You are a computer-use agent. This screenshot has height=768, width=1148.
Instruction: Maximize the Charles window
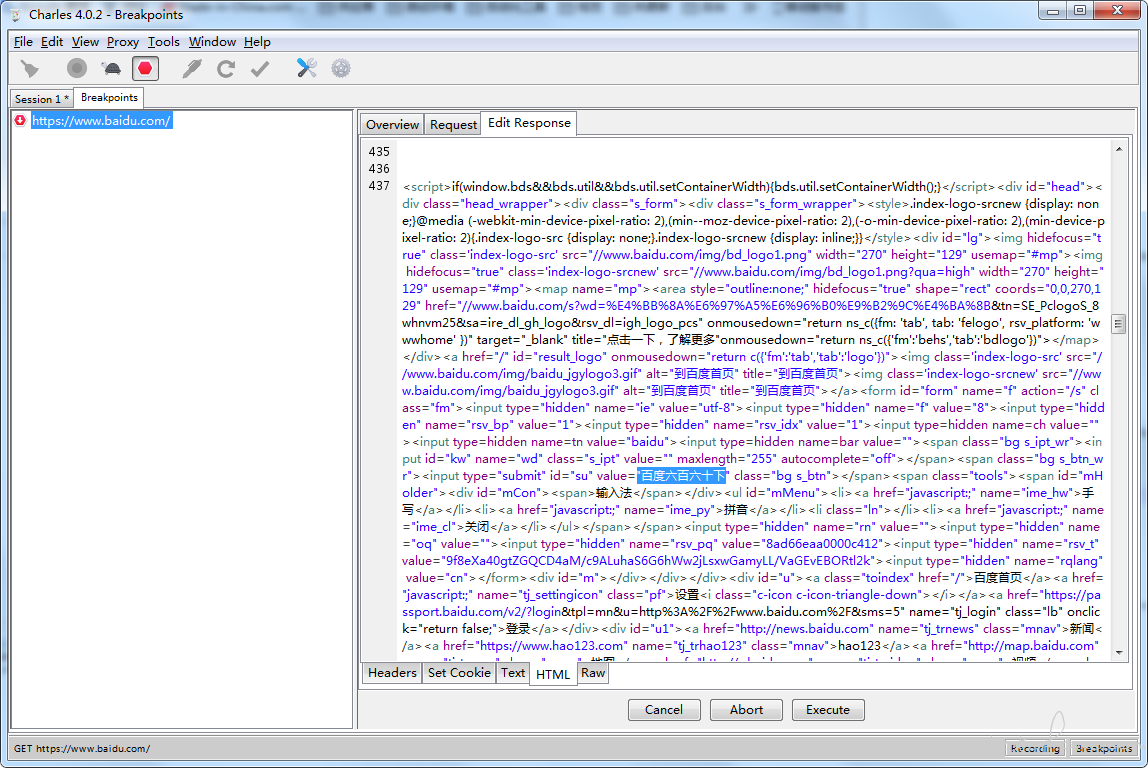[1079, 11]
